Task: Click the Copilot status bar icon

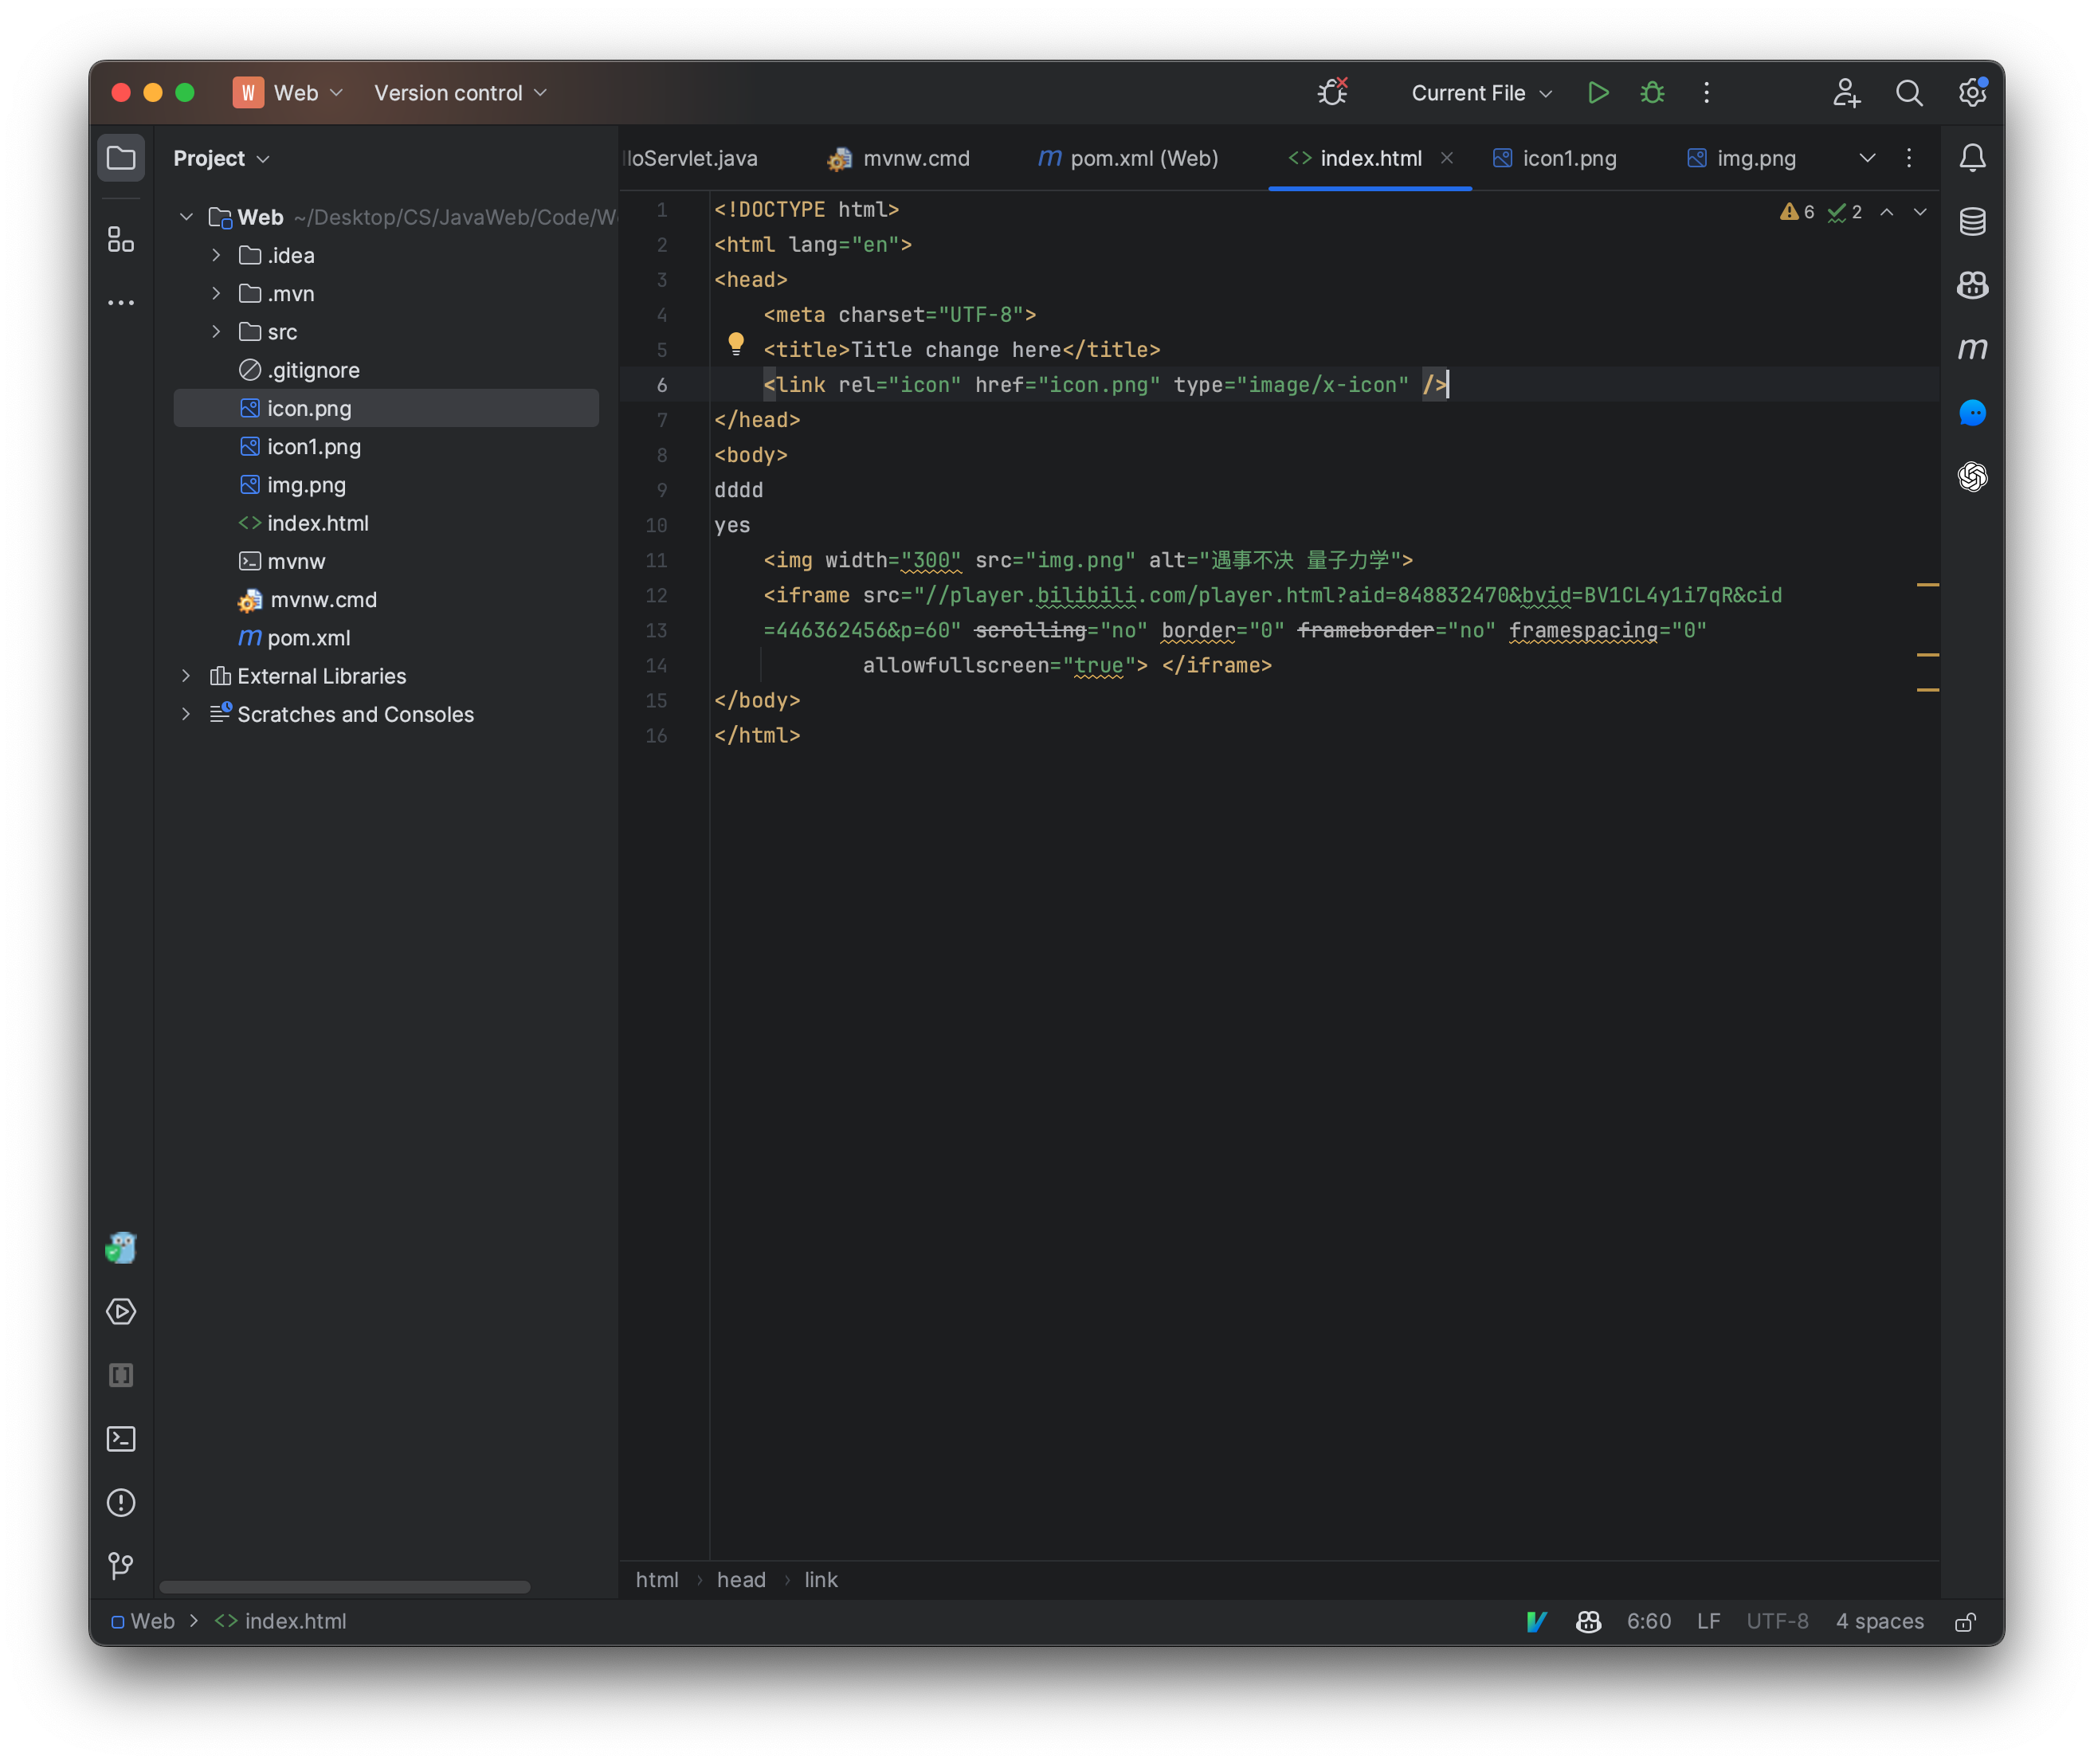Action: (x=1588, y=1622)
